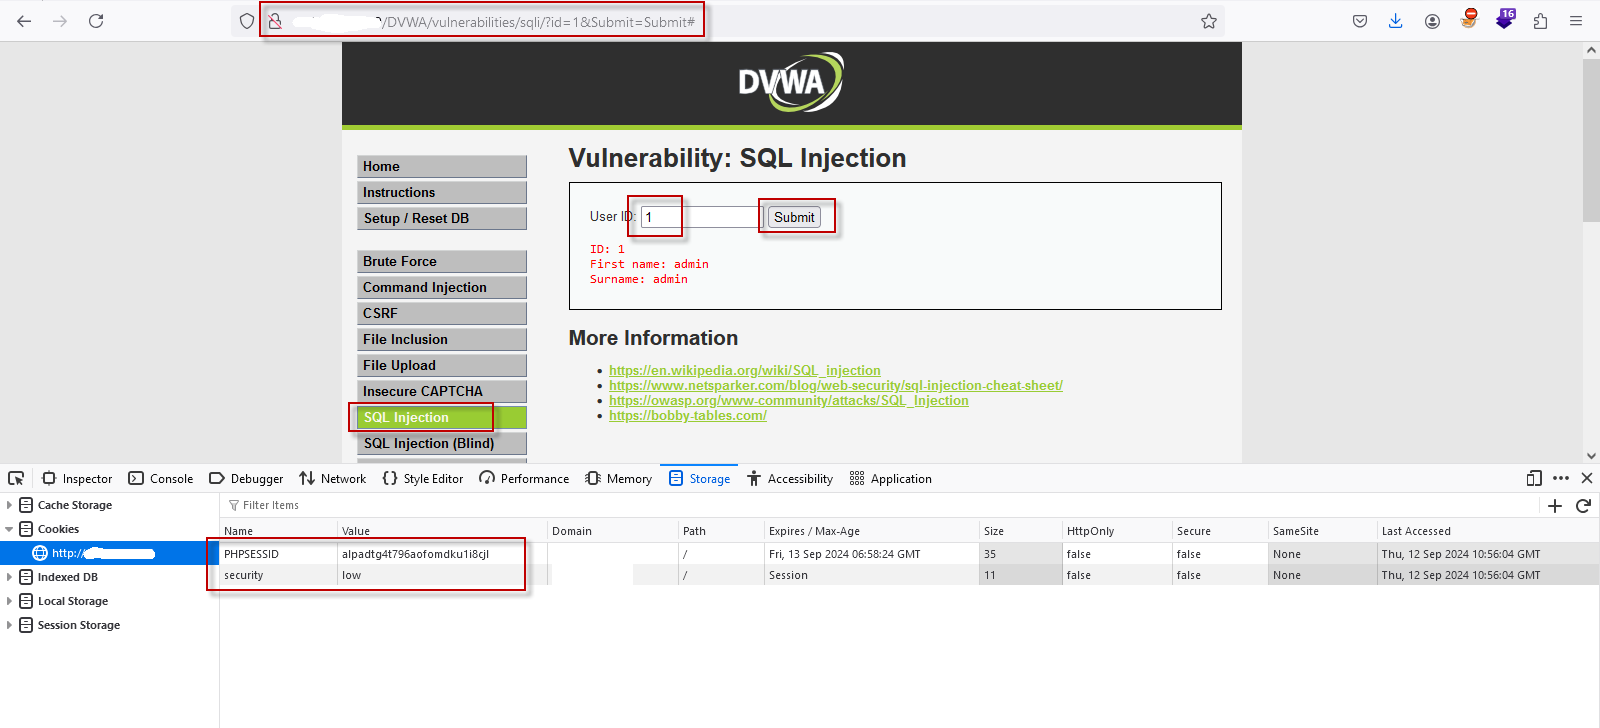Select the security cookie name cell
This screenshot has height=728, width=1600.
tap(279, 575)
